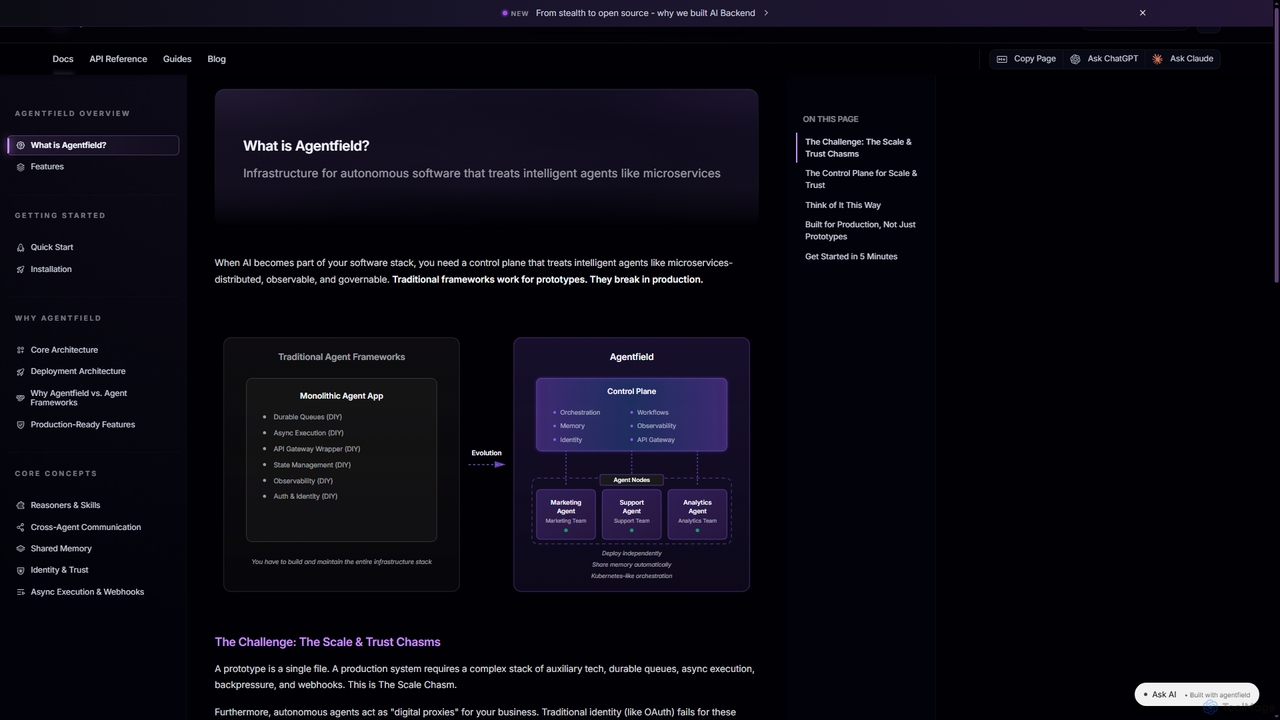1280x720 pixels.
Task: Jump to Think of It This Way
Action: 843,205
